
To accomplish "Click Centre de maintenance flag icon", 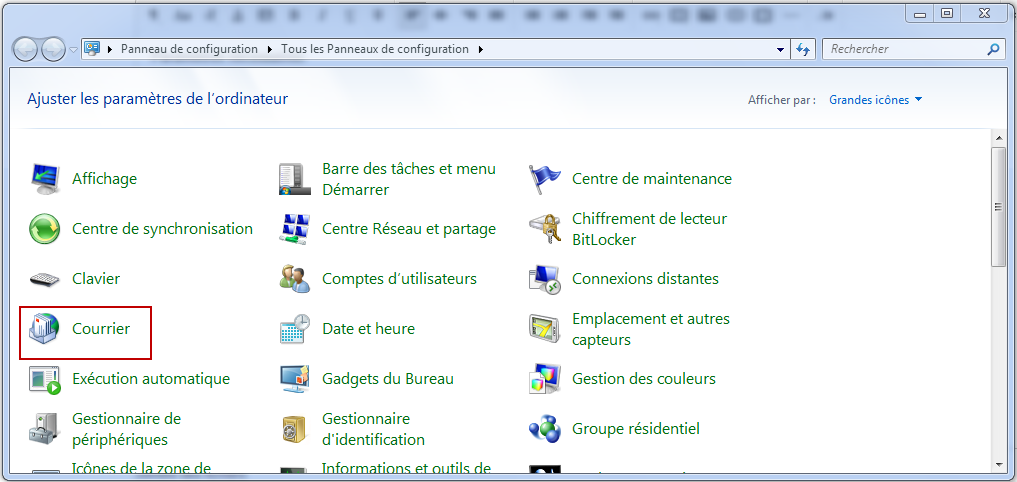I will tap(545, 179).
